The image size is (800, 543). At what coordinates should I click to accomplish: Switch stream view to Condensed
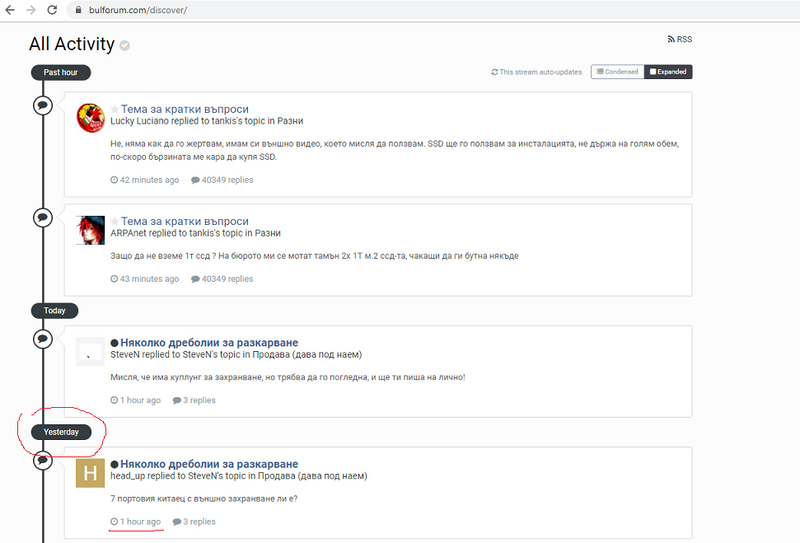coord(617,72)
